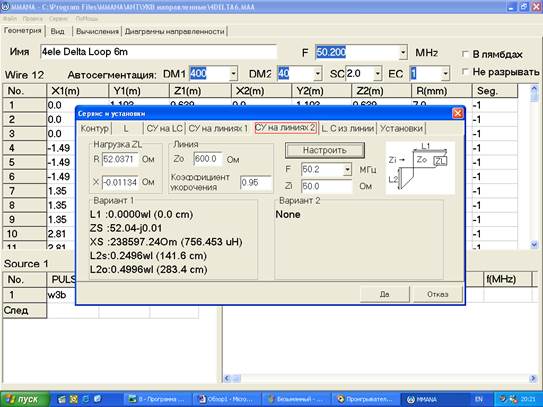Image resolution: width=543 pixels, height=407 pixels.
Task: Select the Контур tab in dialog
Action: click(94, 129)
